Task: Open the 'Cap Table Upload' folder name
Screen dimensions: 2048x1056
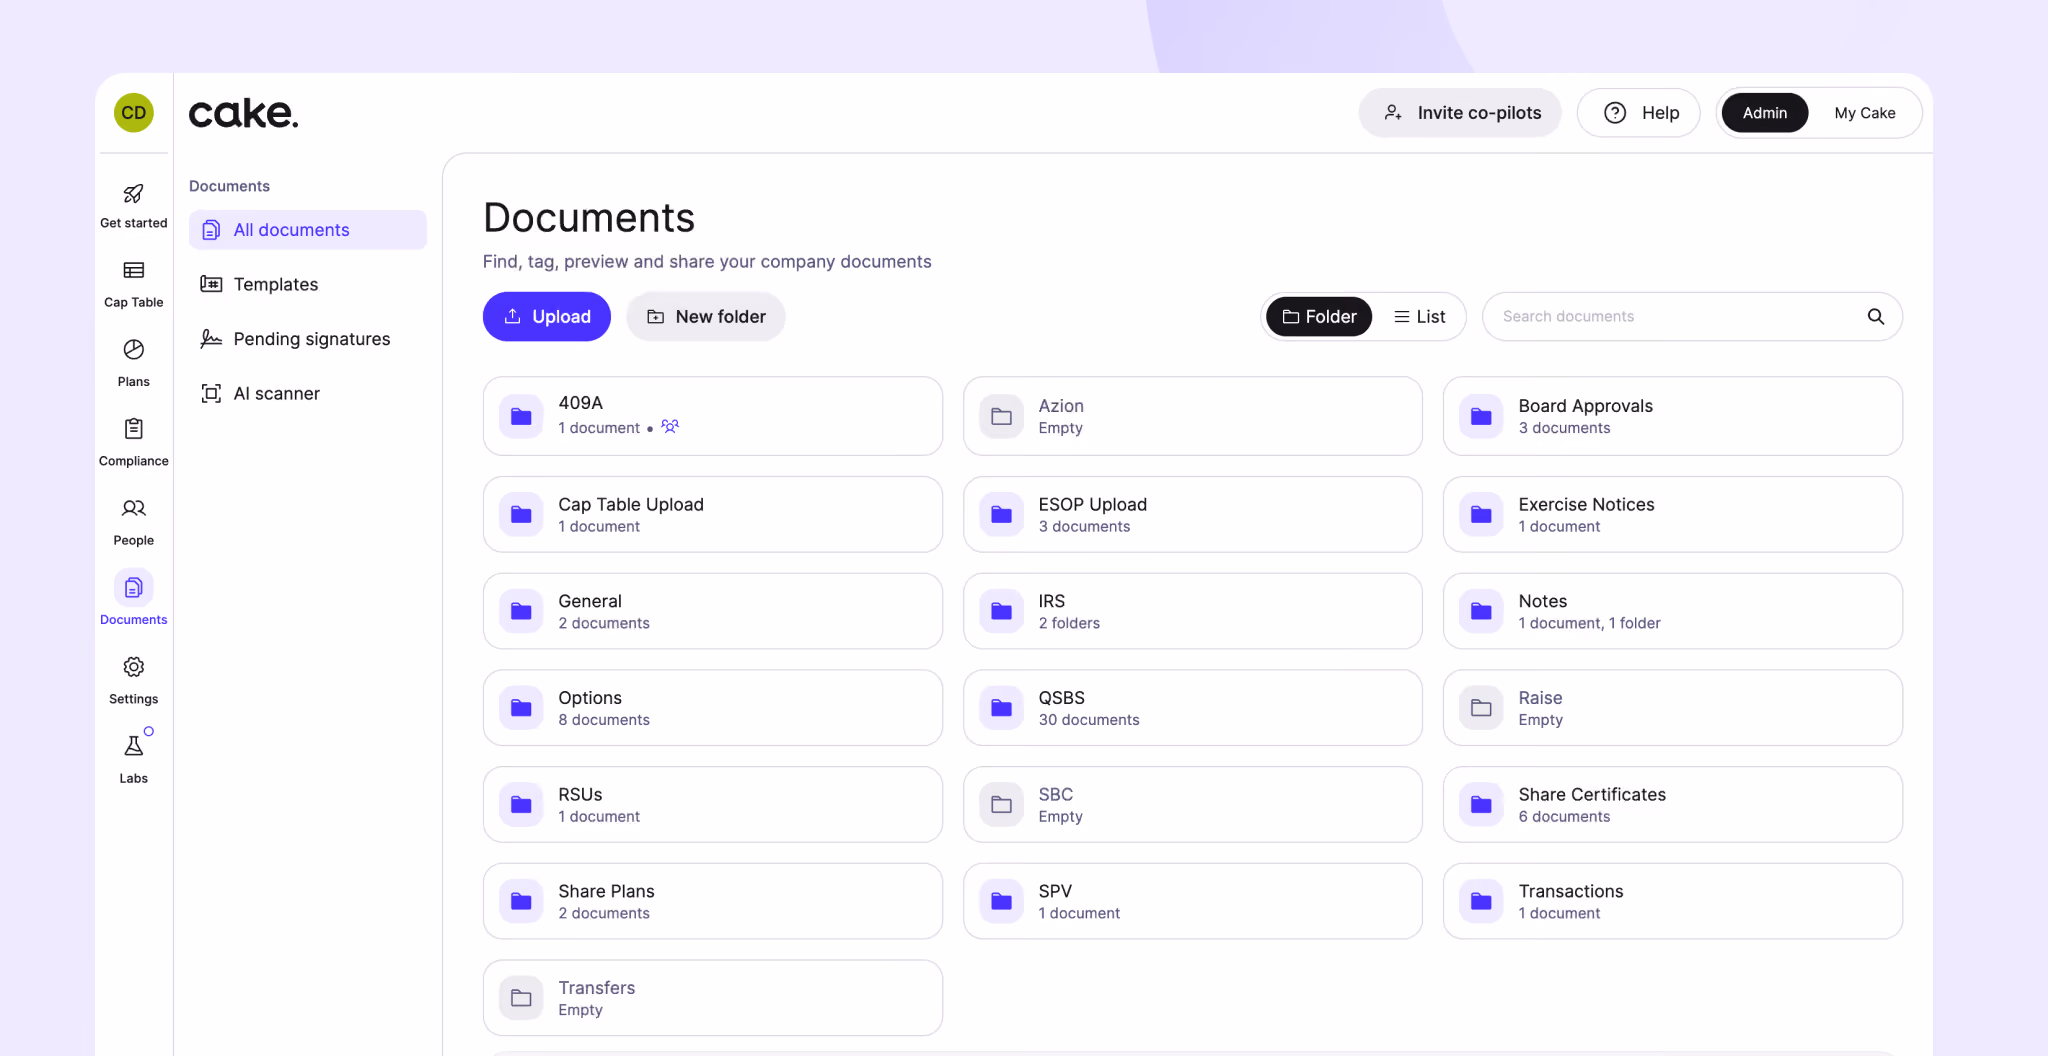Action: point(631,505)
